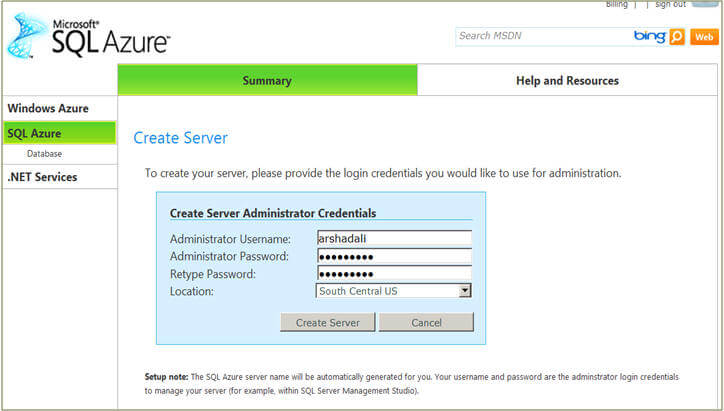The height and width of the screenshot is (411, 724).
Task: Select .NET Services in sidebar
Action: click(59, 177)
